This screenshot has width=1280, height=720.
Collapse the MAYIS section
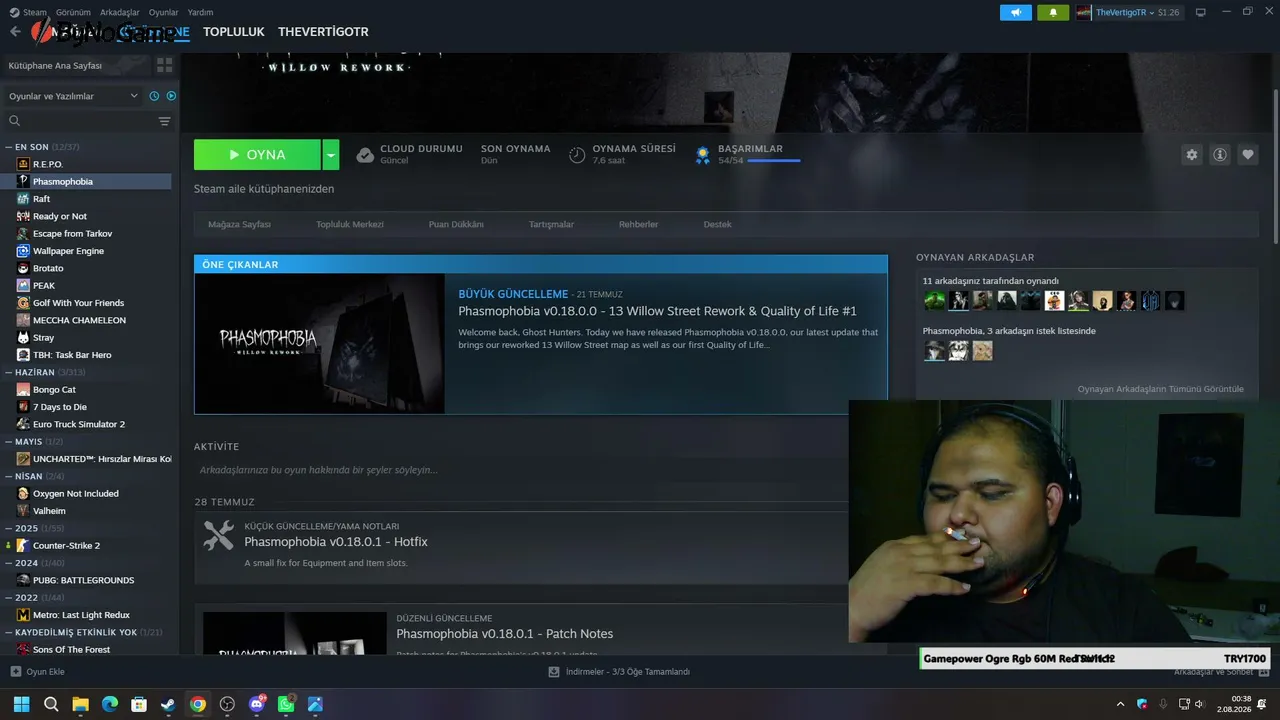(x=9, y=441)
